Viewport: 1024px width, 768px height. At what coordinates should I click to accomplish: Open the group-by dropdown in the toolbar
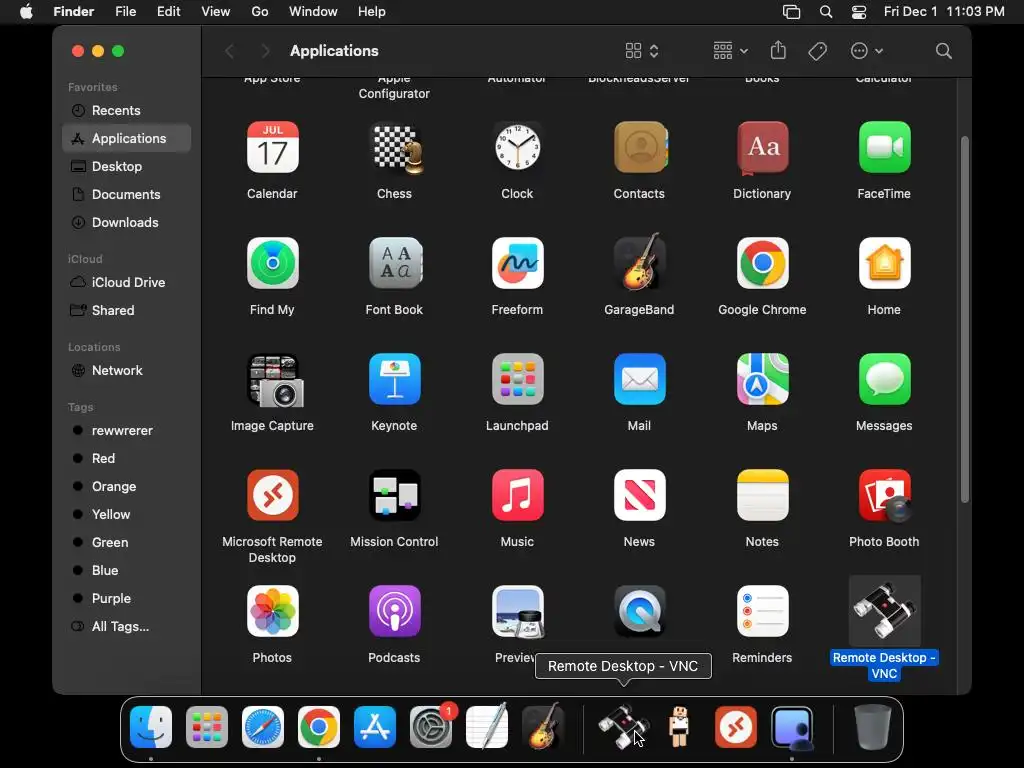[730, 51]
